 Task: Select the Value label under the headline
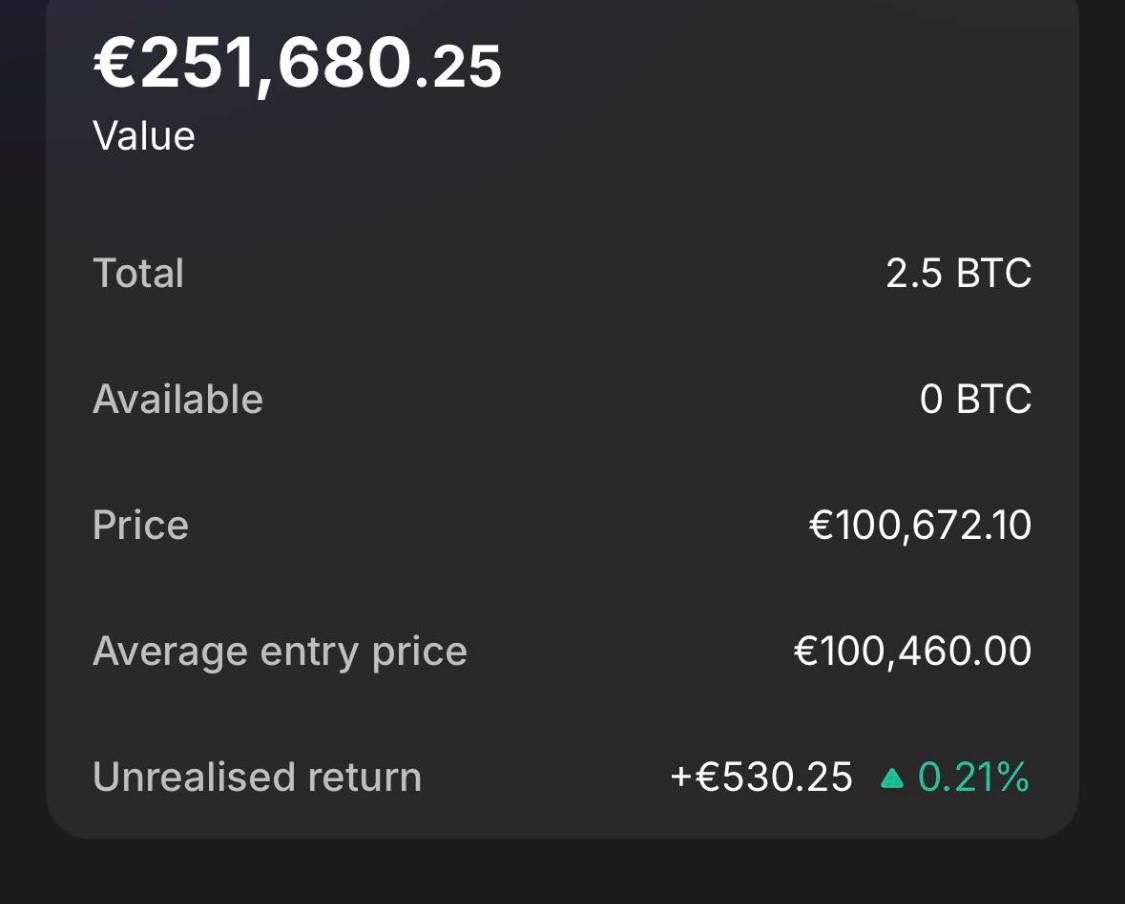pyautogui.click(x=144, y=136)
